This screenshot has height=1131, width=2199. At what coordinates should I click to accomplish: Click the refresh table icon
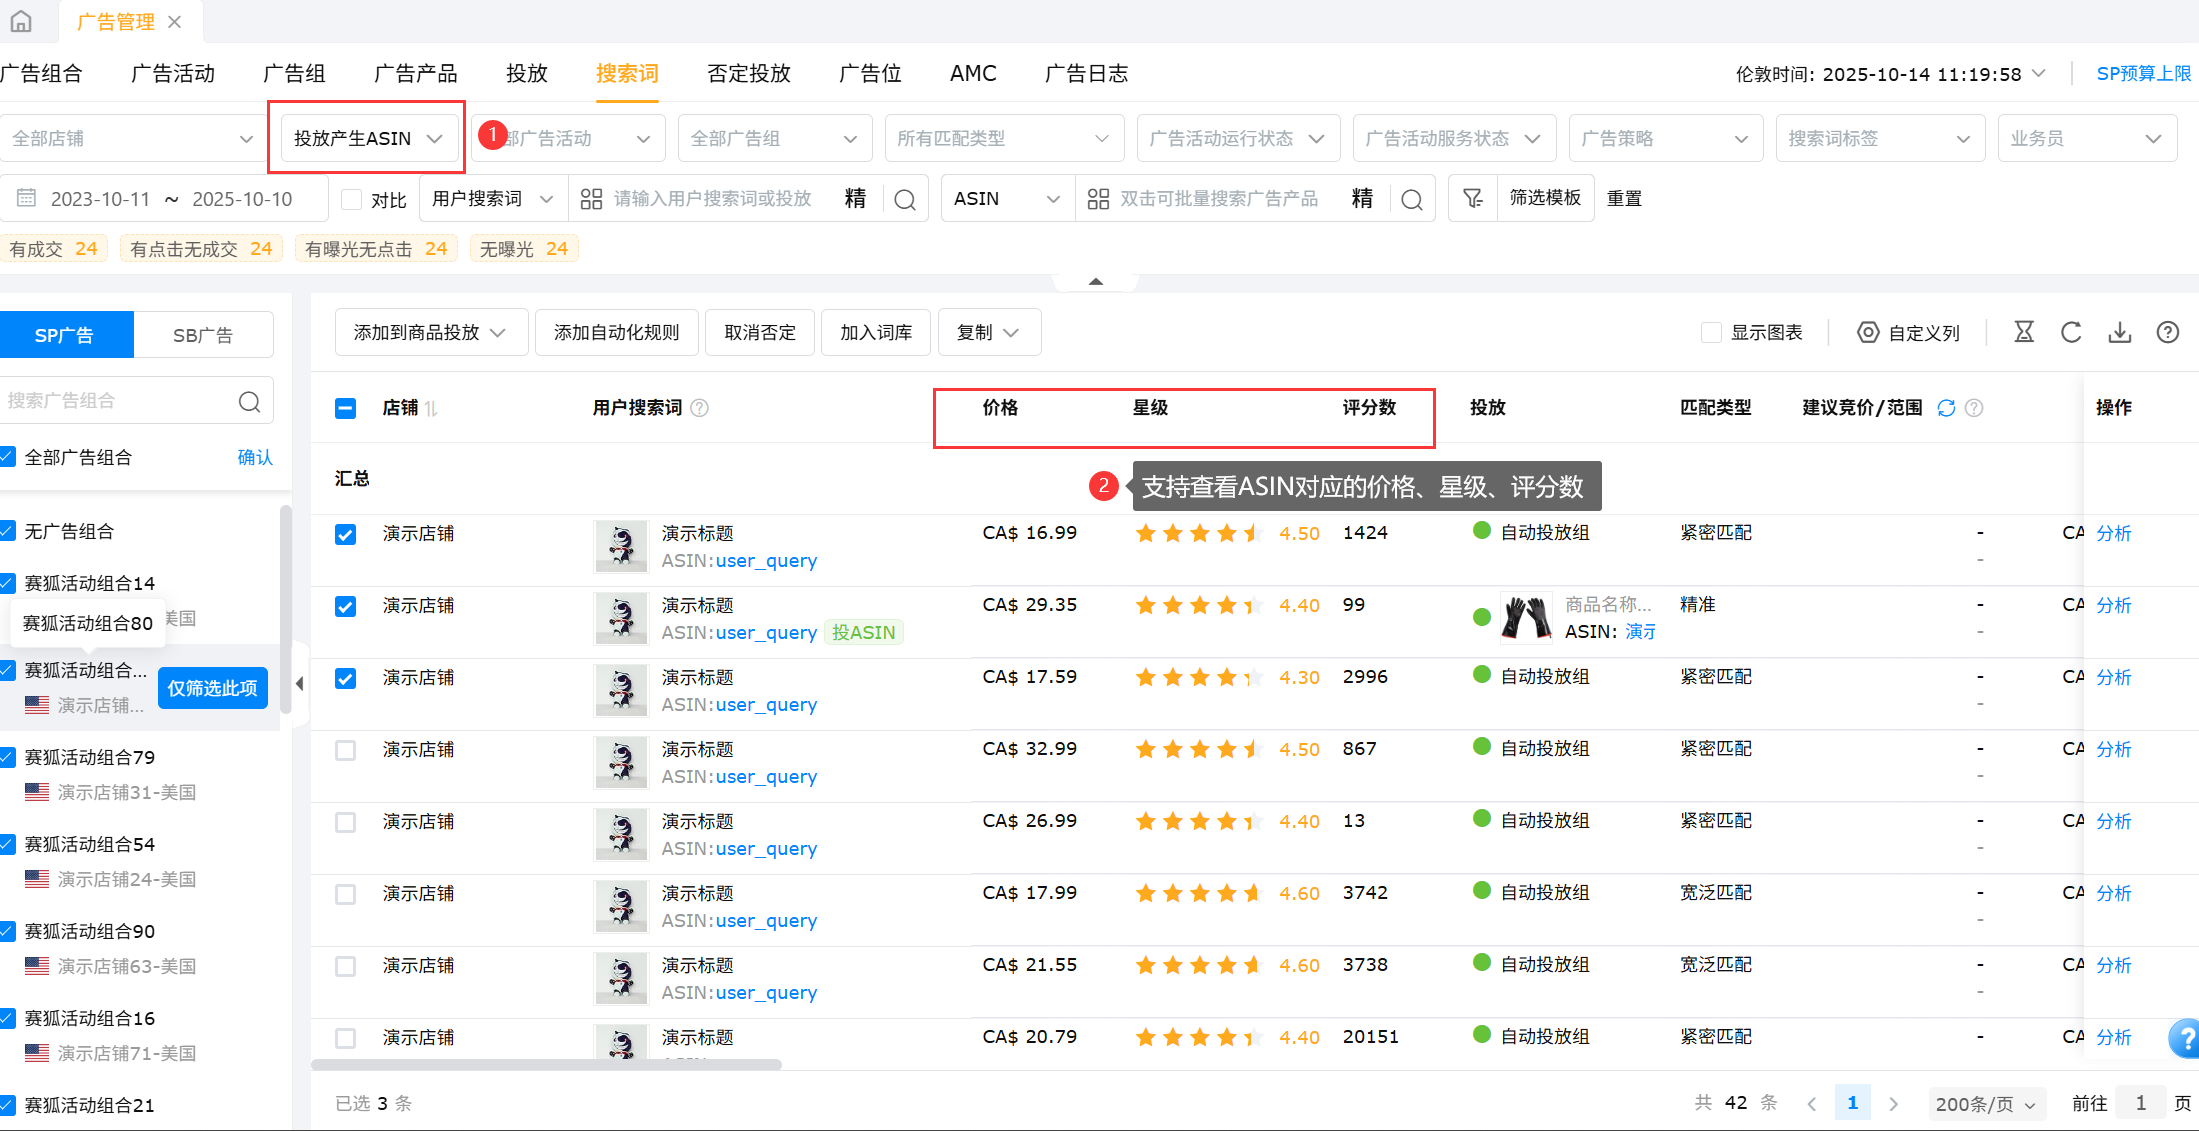2071,333
